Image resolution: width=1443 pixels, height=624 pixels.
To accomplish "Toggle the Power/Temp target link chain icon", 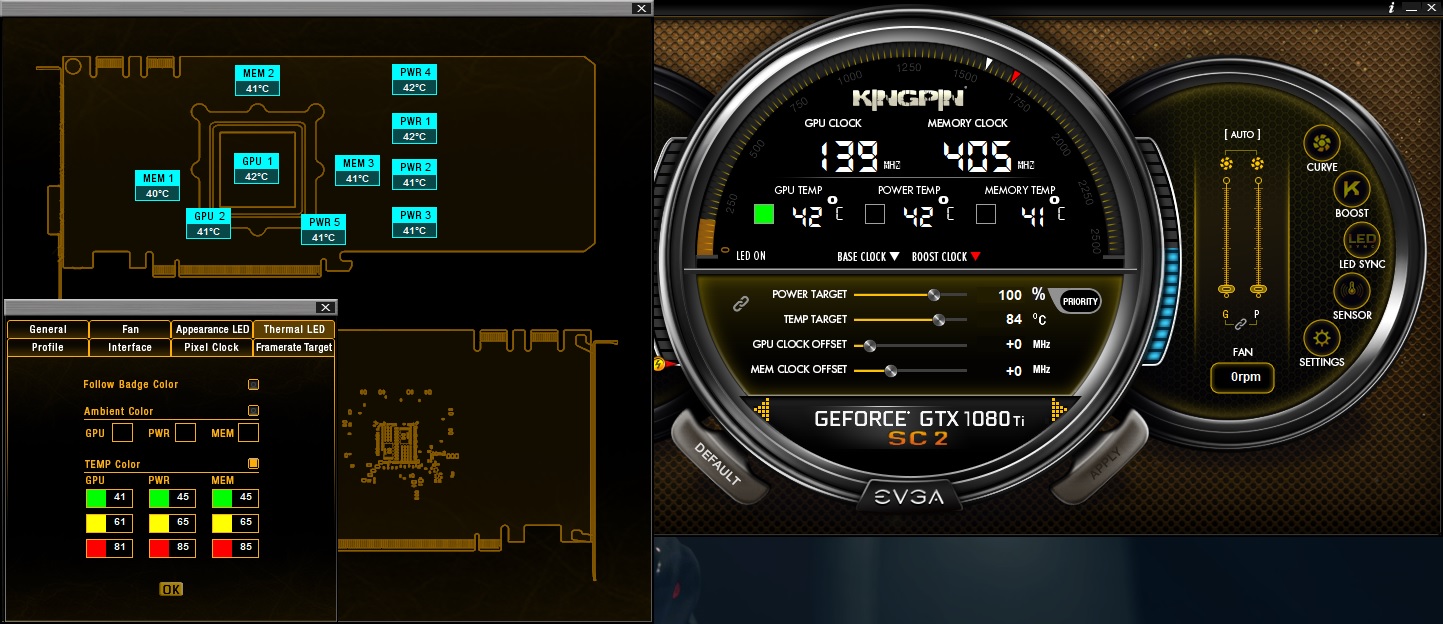I will tap(741, 303).
